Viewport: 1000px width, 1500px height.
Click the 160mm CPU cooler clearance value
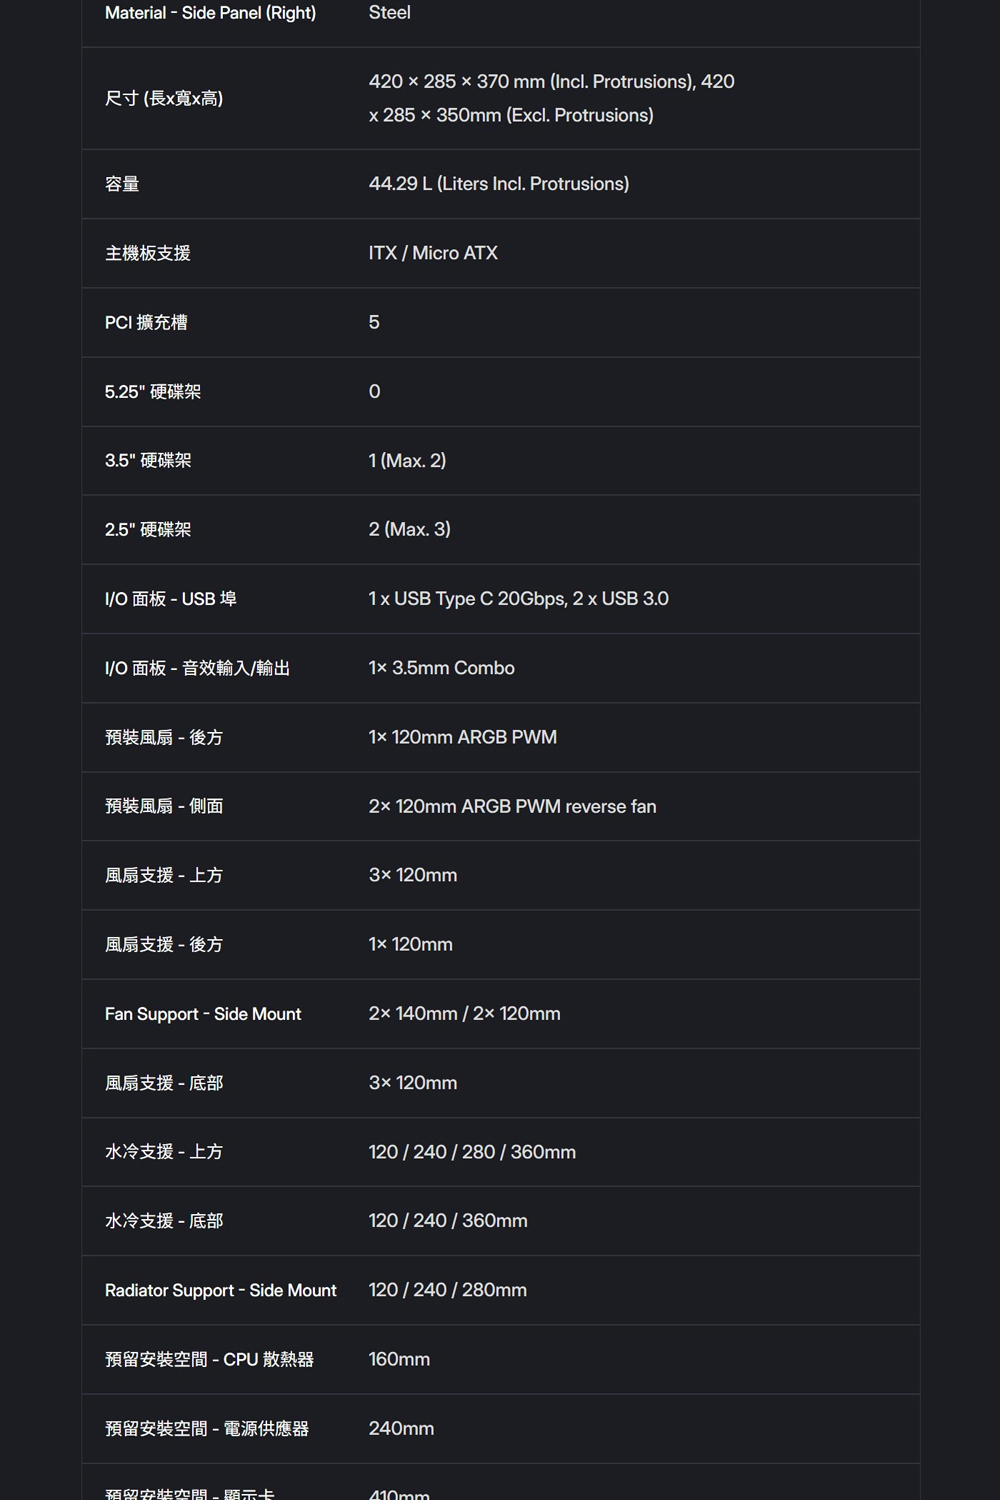(x=399, y=1359)
